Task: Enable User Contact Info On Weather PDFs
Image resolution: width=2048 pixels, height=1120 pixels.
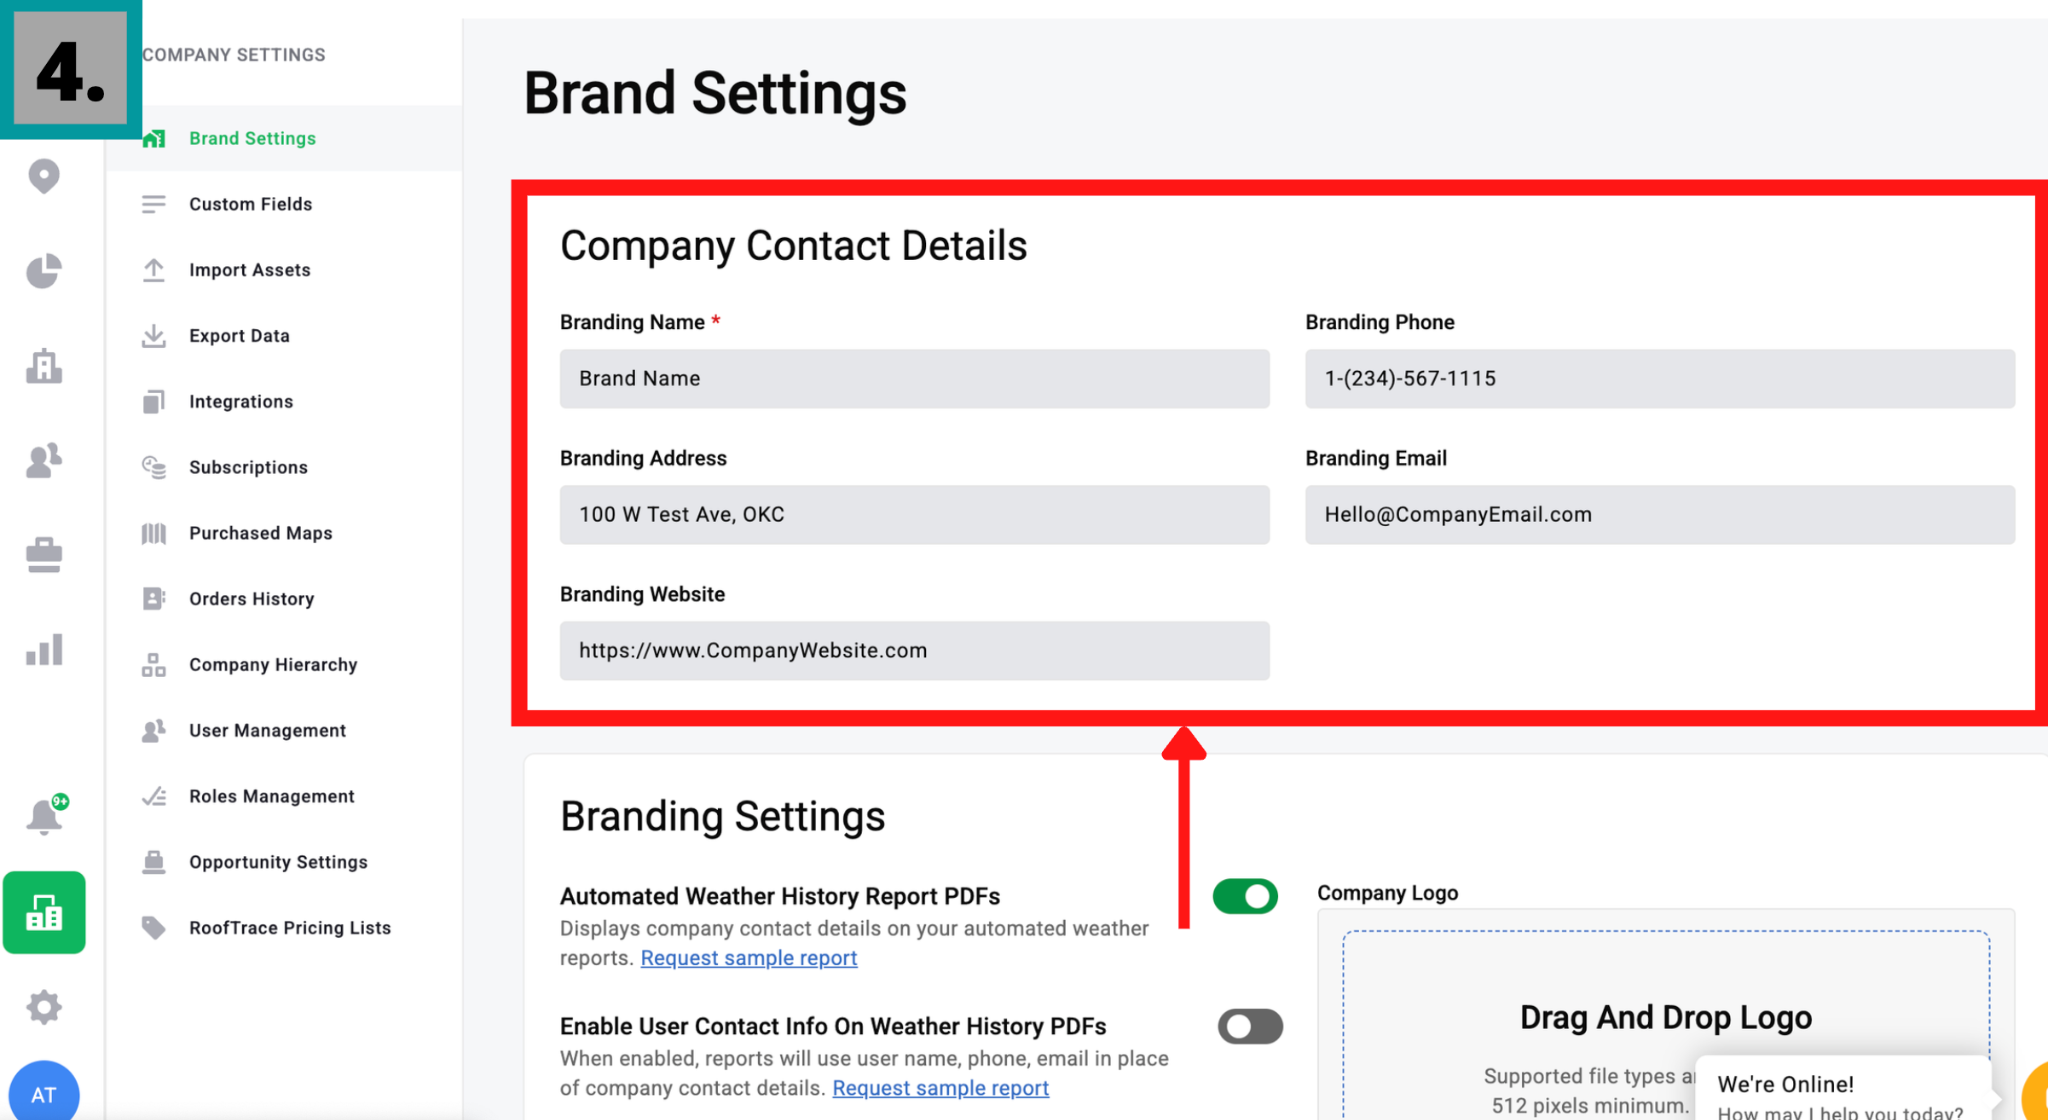Action: coord(1249,1026)
